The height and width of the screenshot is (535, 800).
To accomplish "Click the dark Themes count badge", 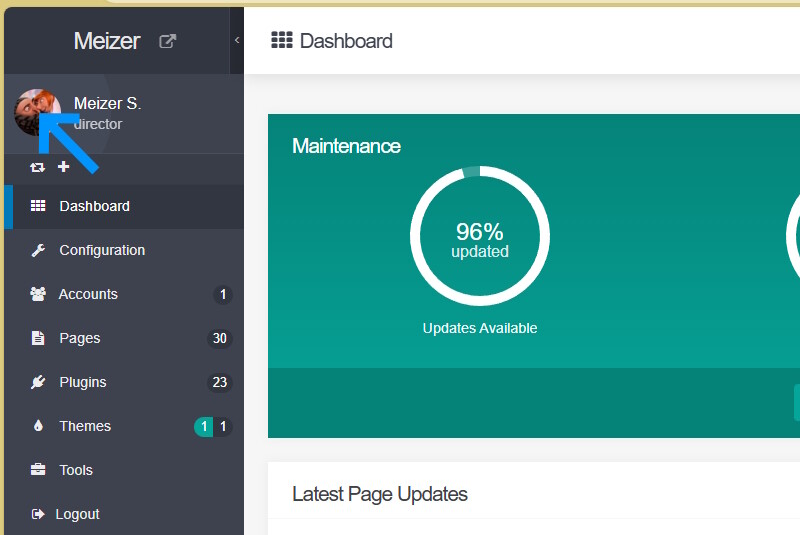I will [x=223, y=426].
